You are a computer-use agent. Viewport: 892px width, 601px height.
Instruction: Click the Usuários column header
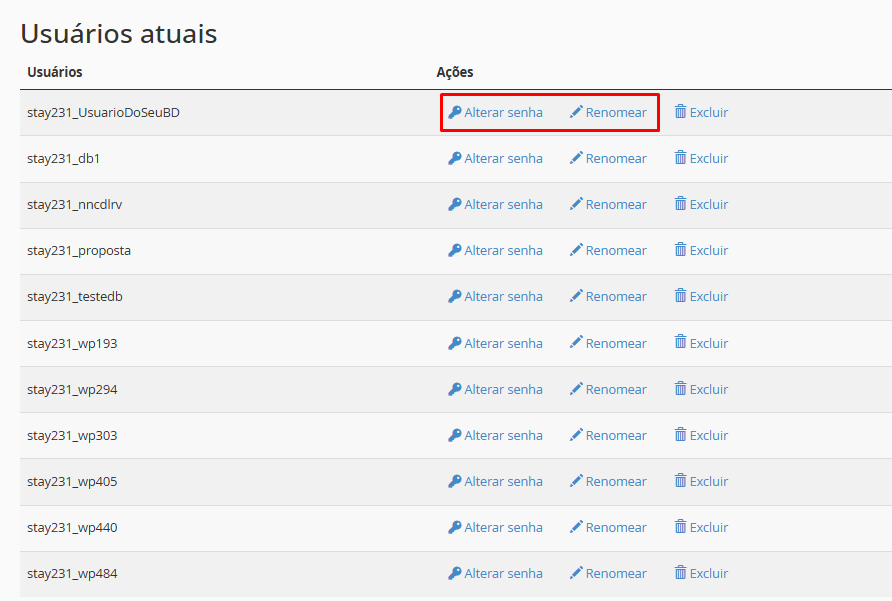click(55, 72)
